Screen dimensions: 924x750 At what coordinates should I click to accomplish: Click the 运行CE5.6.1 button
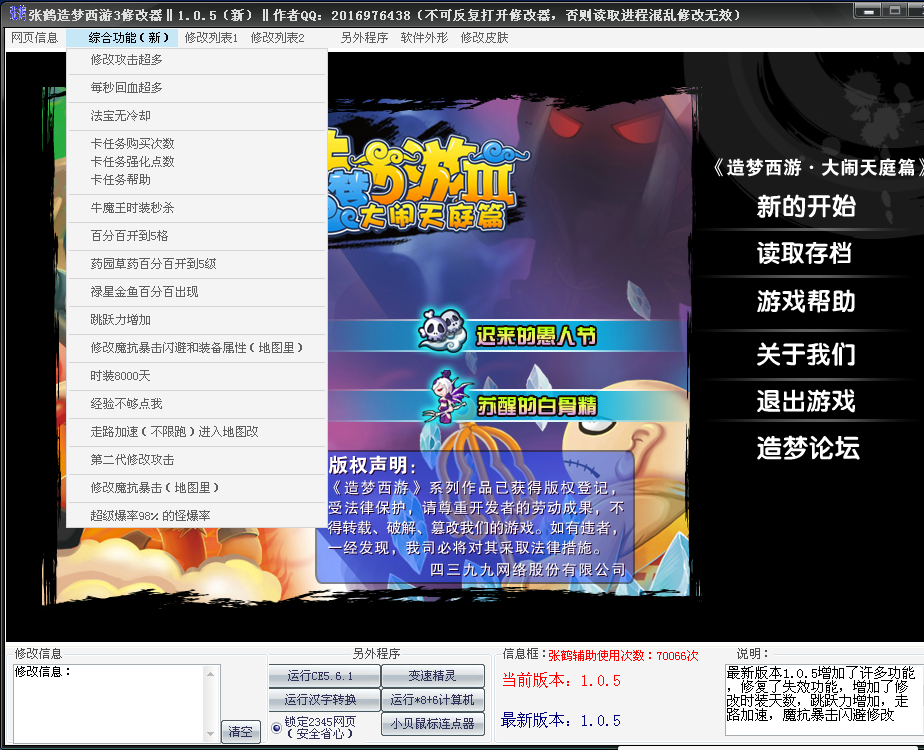click(324, 676)
